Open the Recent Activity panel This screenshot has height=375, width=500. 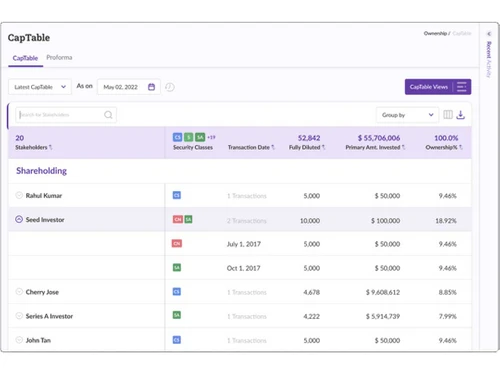pos(489,59)
